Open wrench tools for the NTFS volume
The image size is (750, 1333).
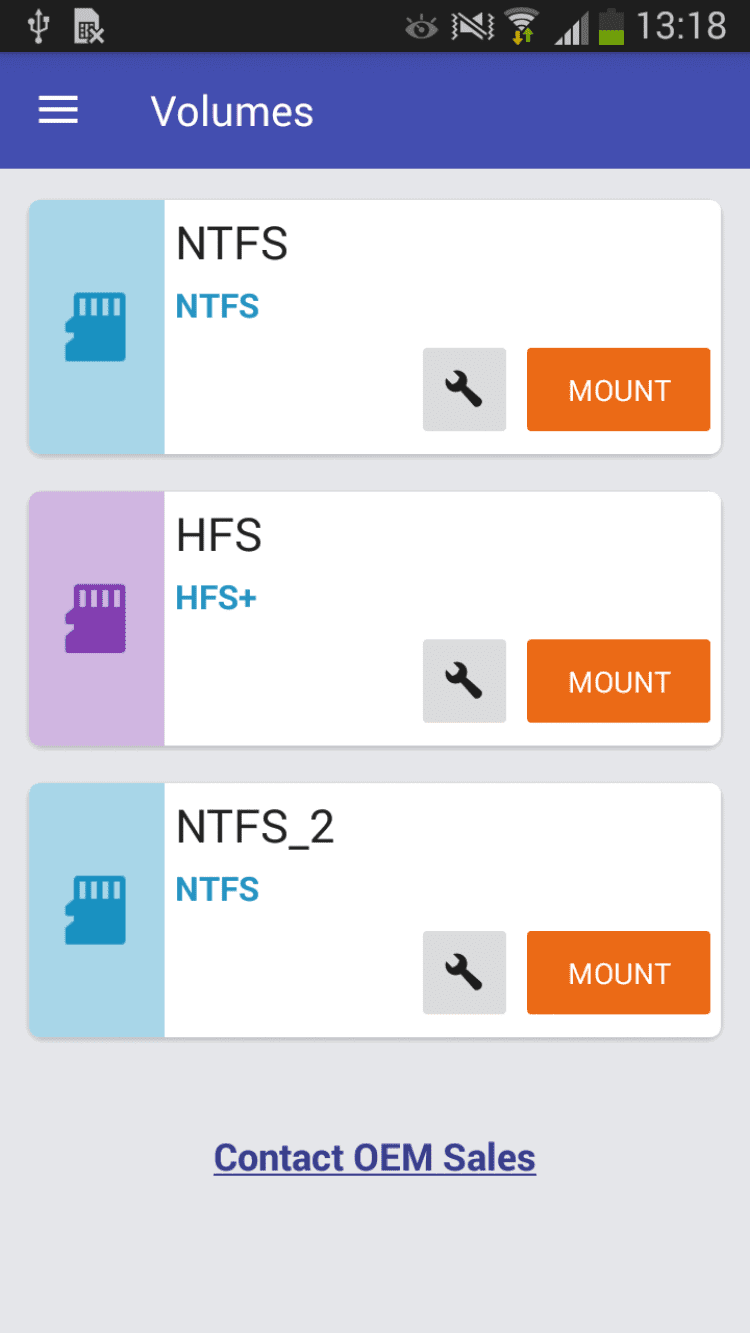[464, 390]
